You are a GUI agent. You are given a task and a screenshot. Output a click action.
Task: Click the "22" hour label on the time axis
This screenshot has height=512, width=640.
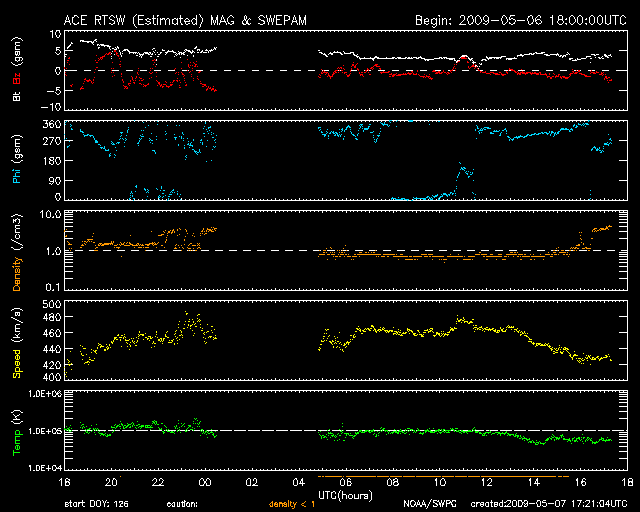click(x=158, y=482)
